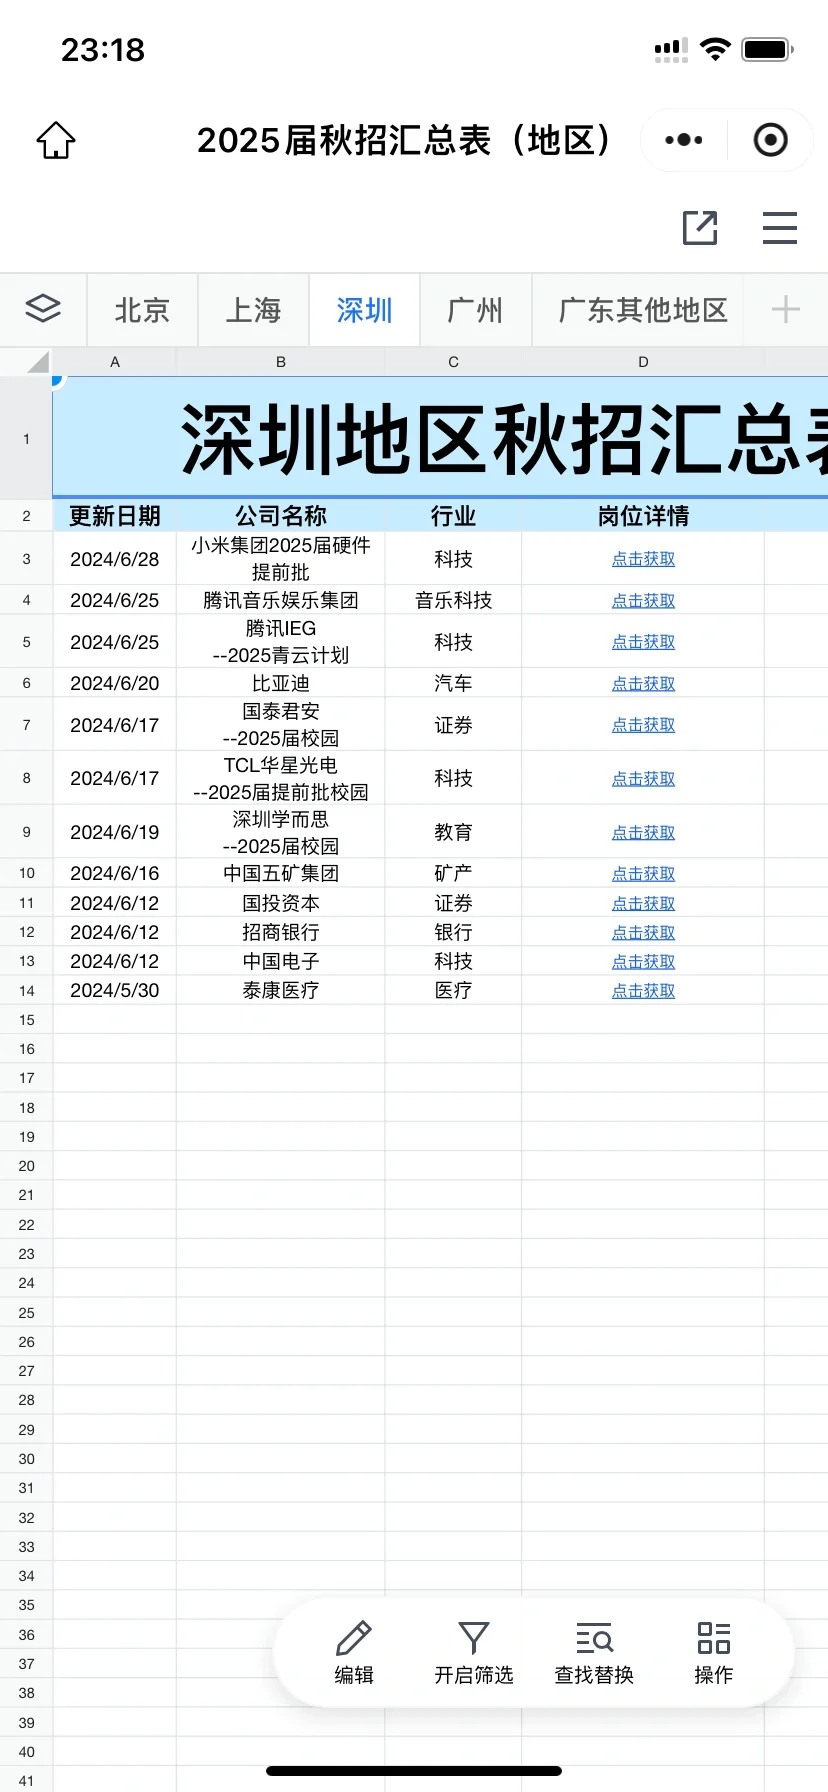Open 点击获取 link for 招商银行
This screenshot has height=1792, width=828.
click(x=643, y=932)
